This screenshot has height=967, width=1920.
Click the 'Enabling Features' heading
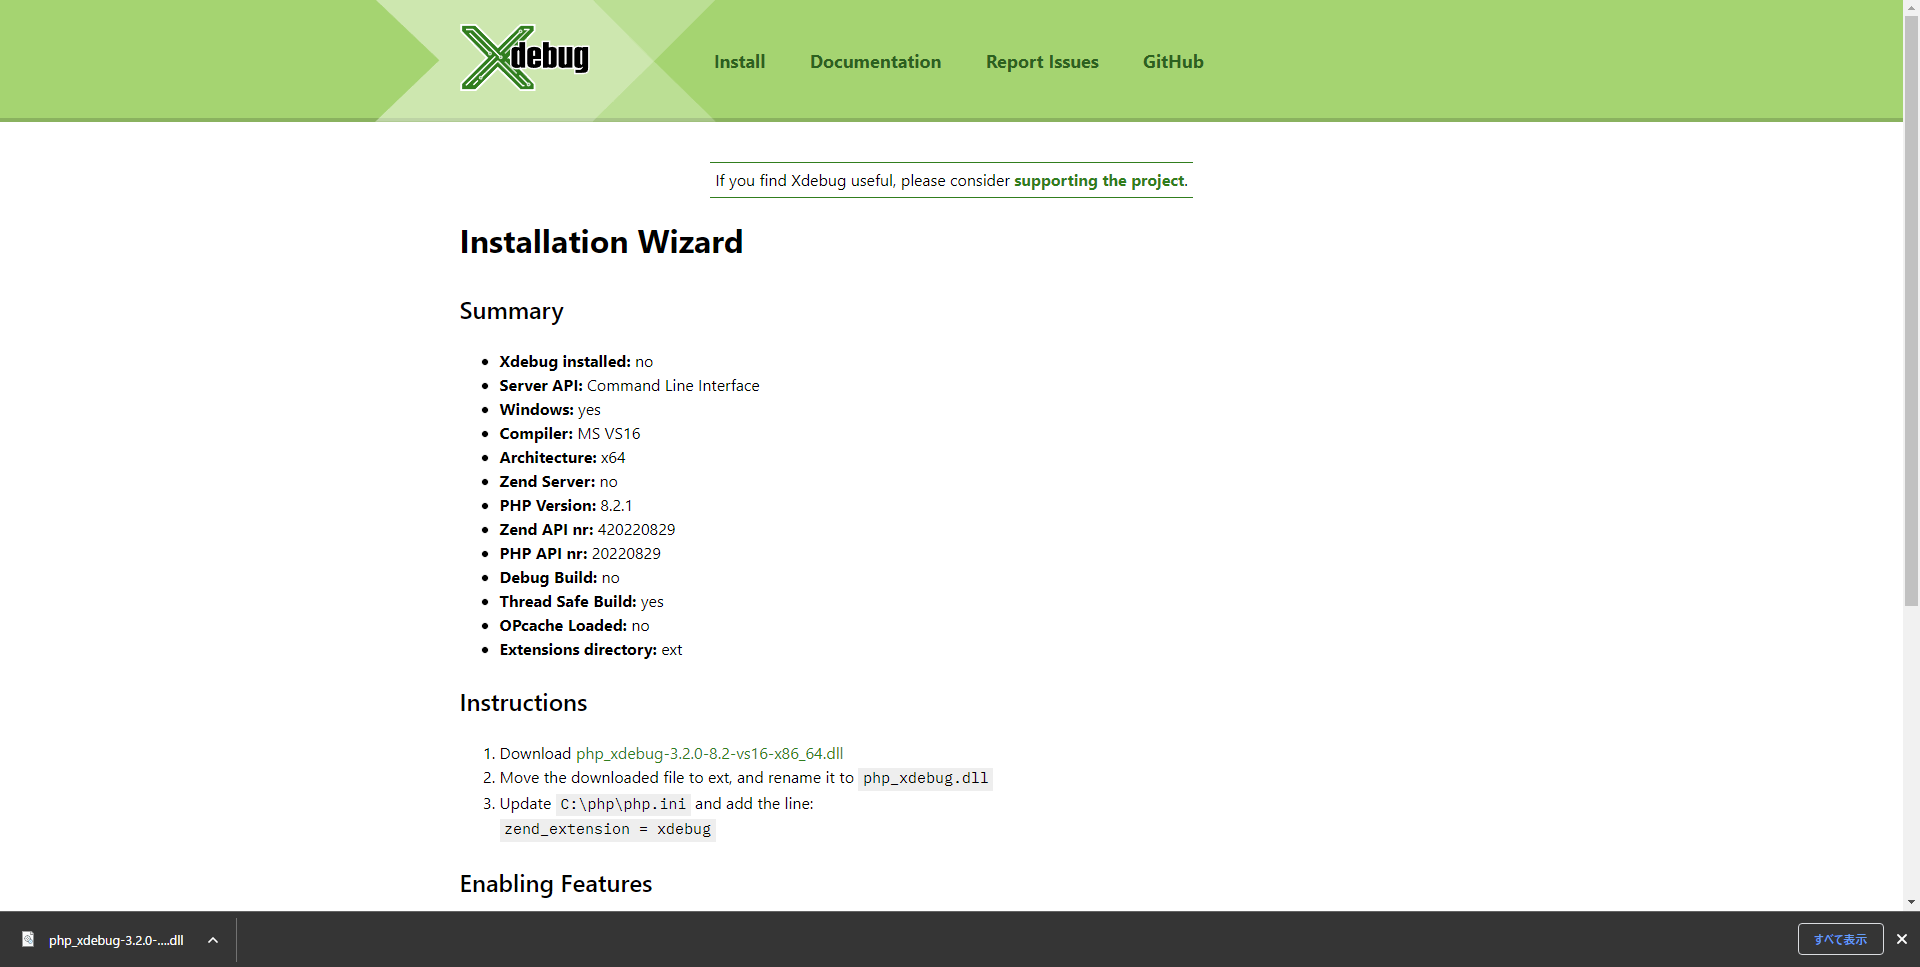pos(555,884)
